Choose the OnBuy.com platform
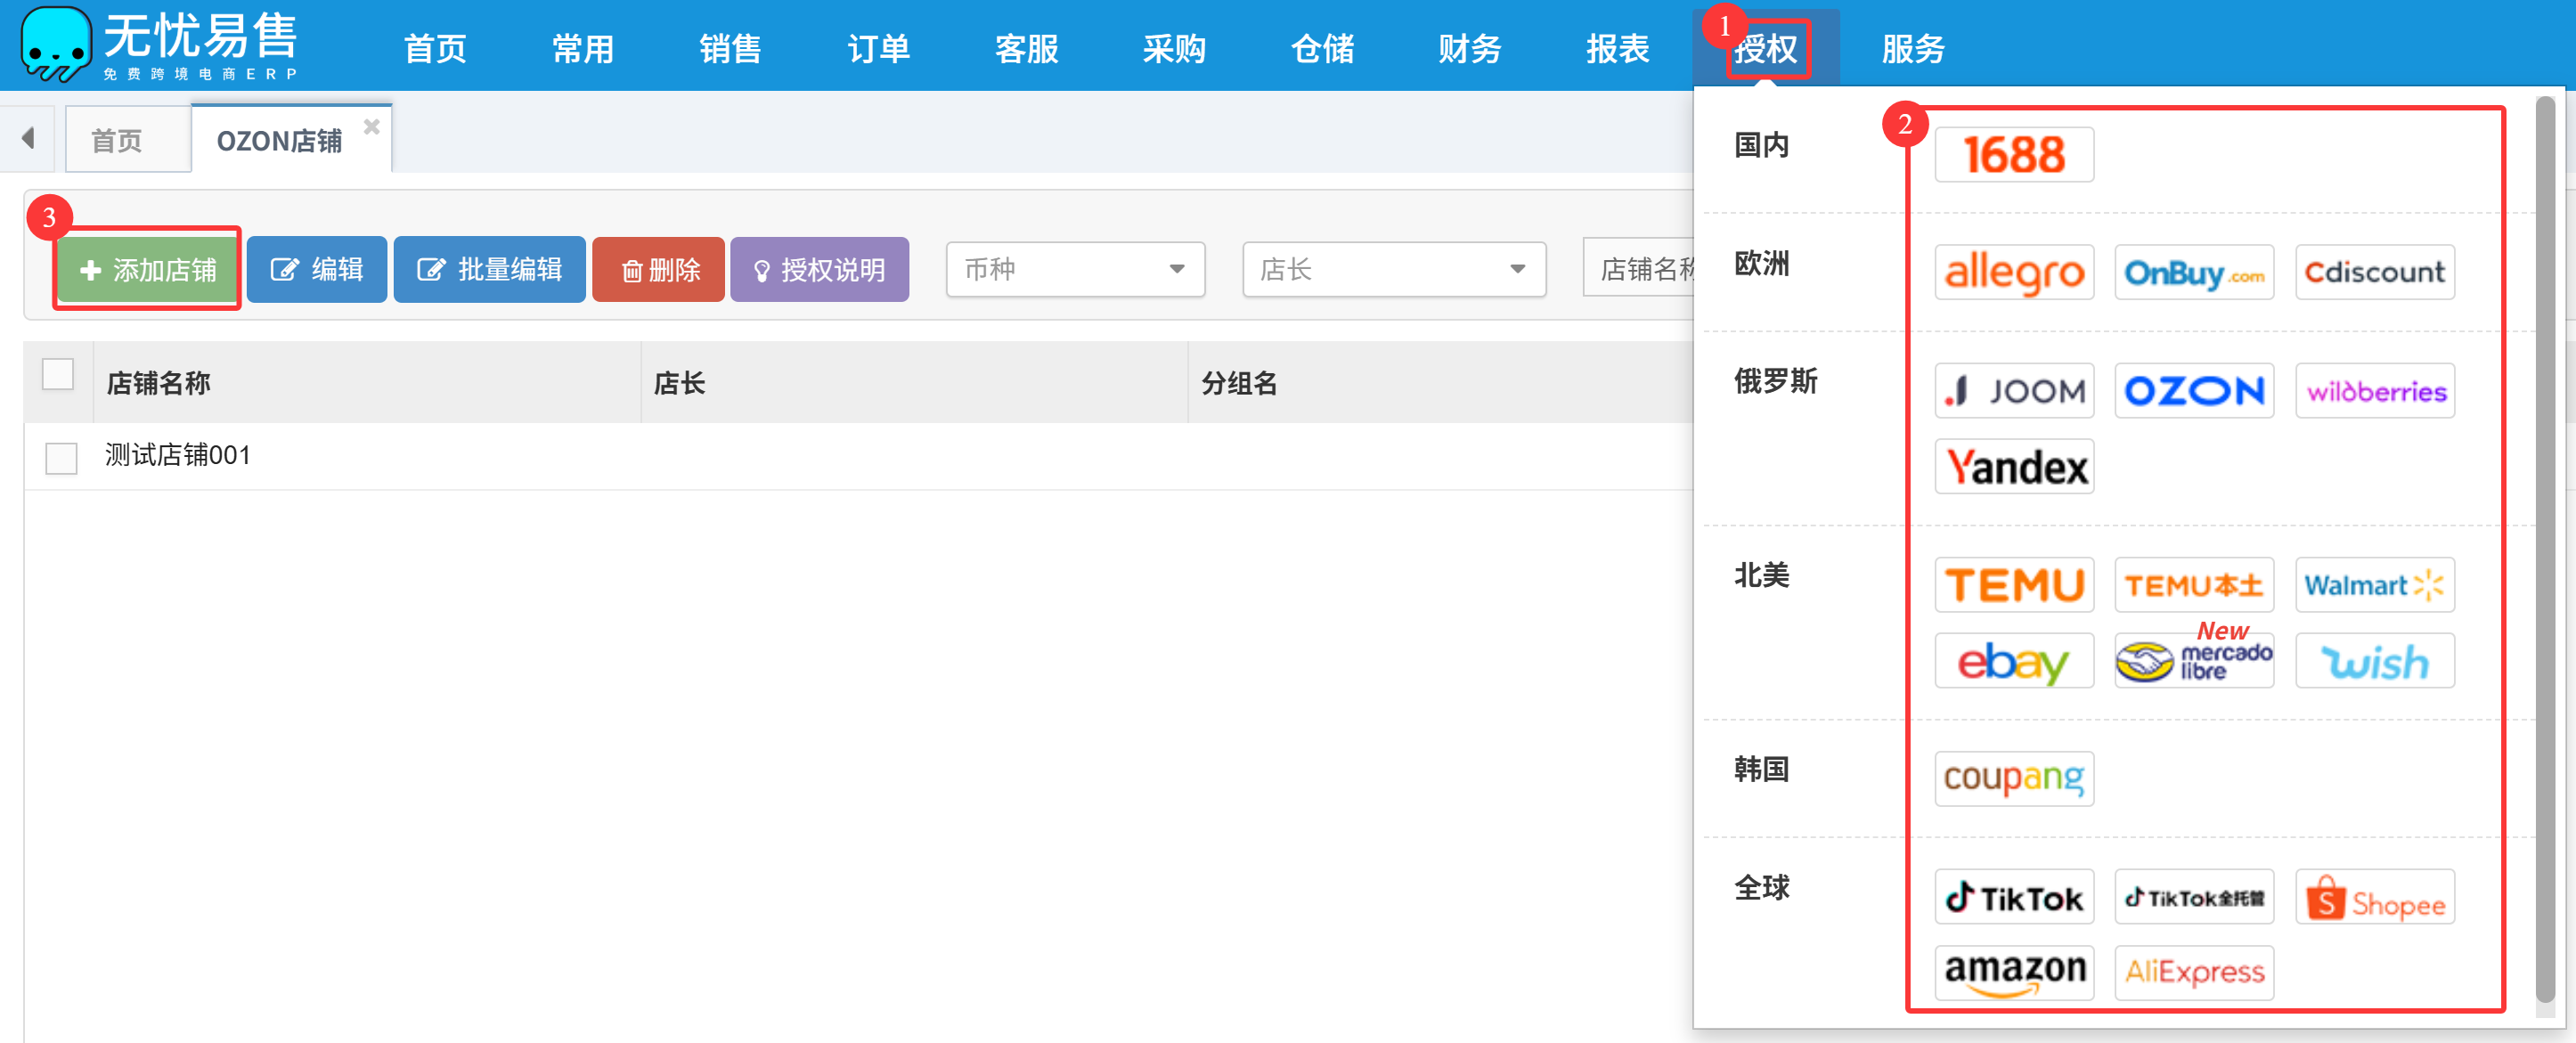2576x1043 pixels. [x=2194, y=272]
